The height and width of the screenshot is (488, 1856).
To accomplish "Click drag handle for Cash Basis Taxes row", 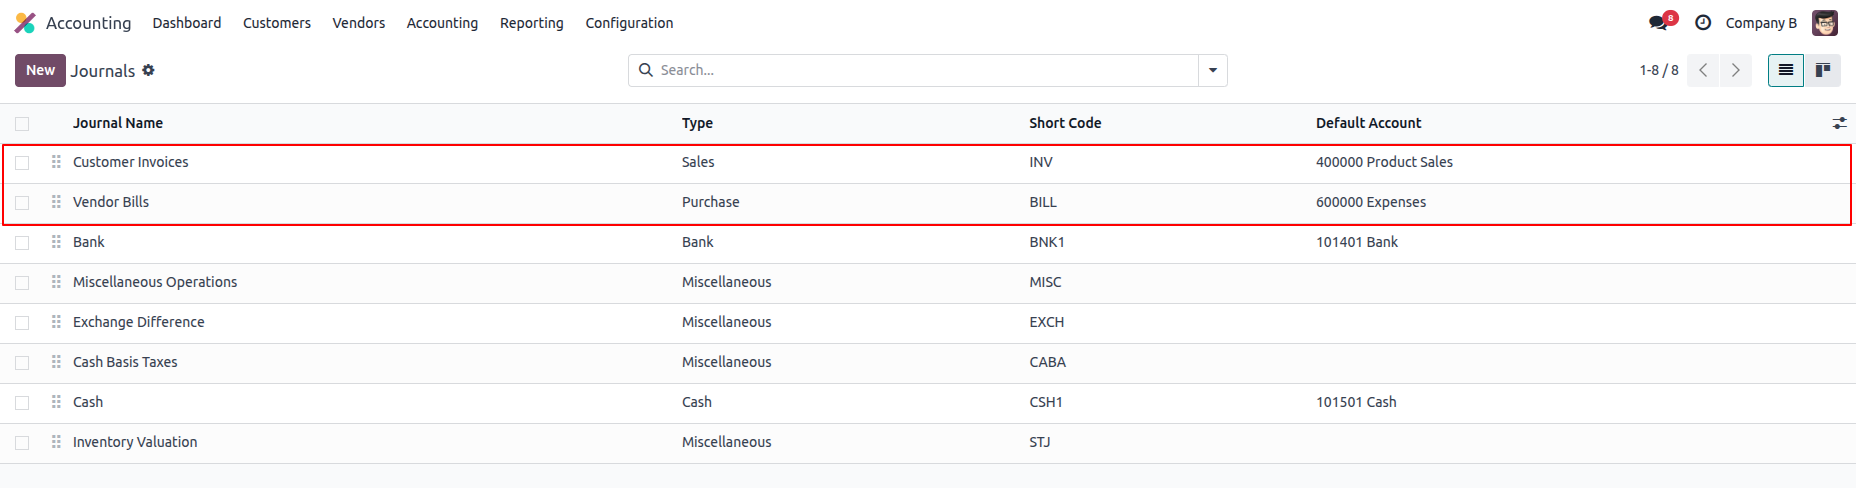I will 56,362.
